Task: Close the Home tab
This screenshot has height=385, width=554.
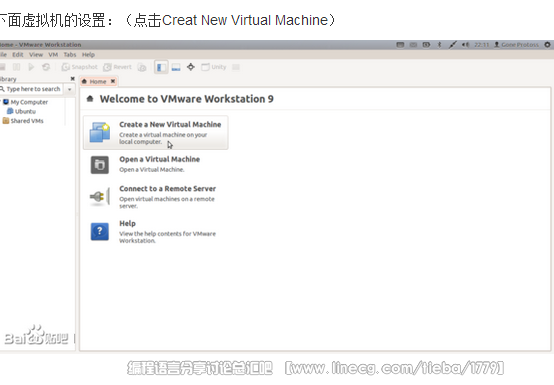Action: (113, 81)
